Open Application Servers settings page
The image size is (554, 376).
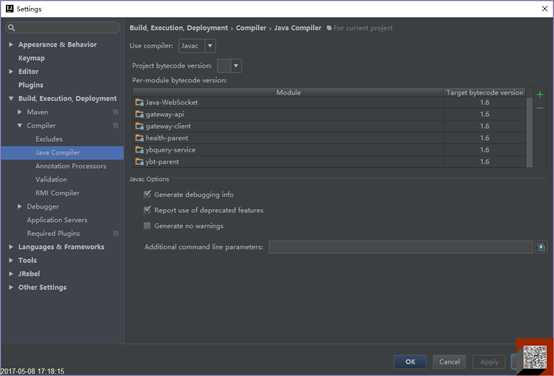tap(57, 220)
